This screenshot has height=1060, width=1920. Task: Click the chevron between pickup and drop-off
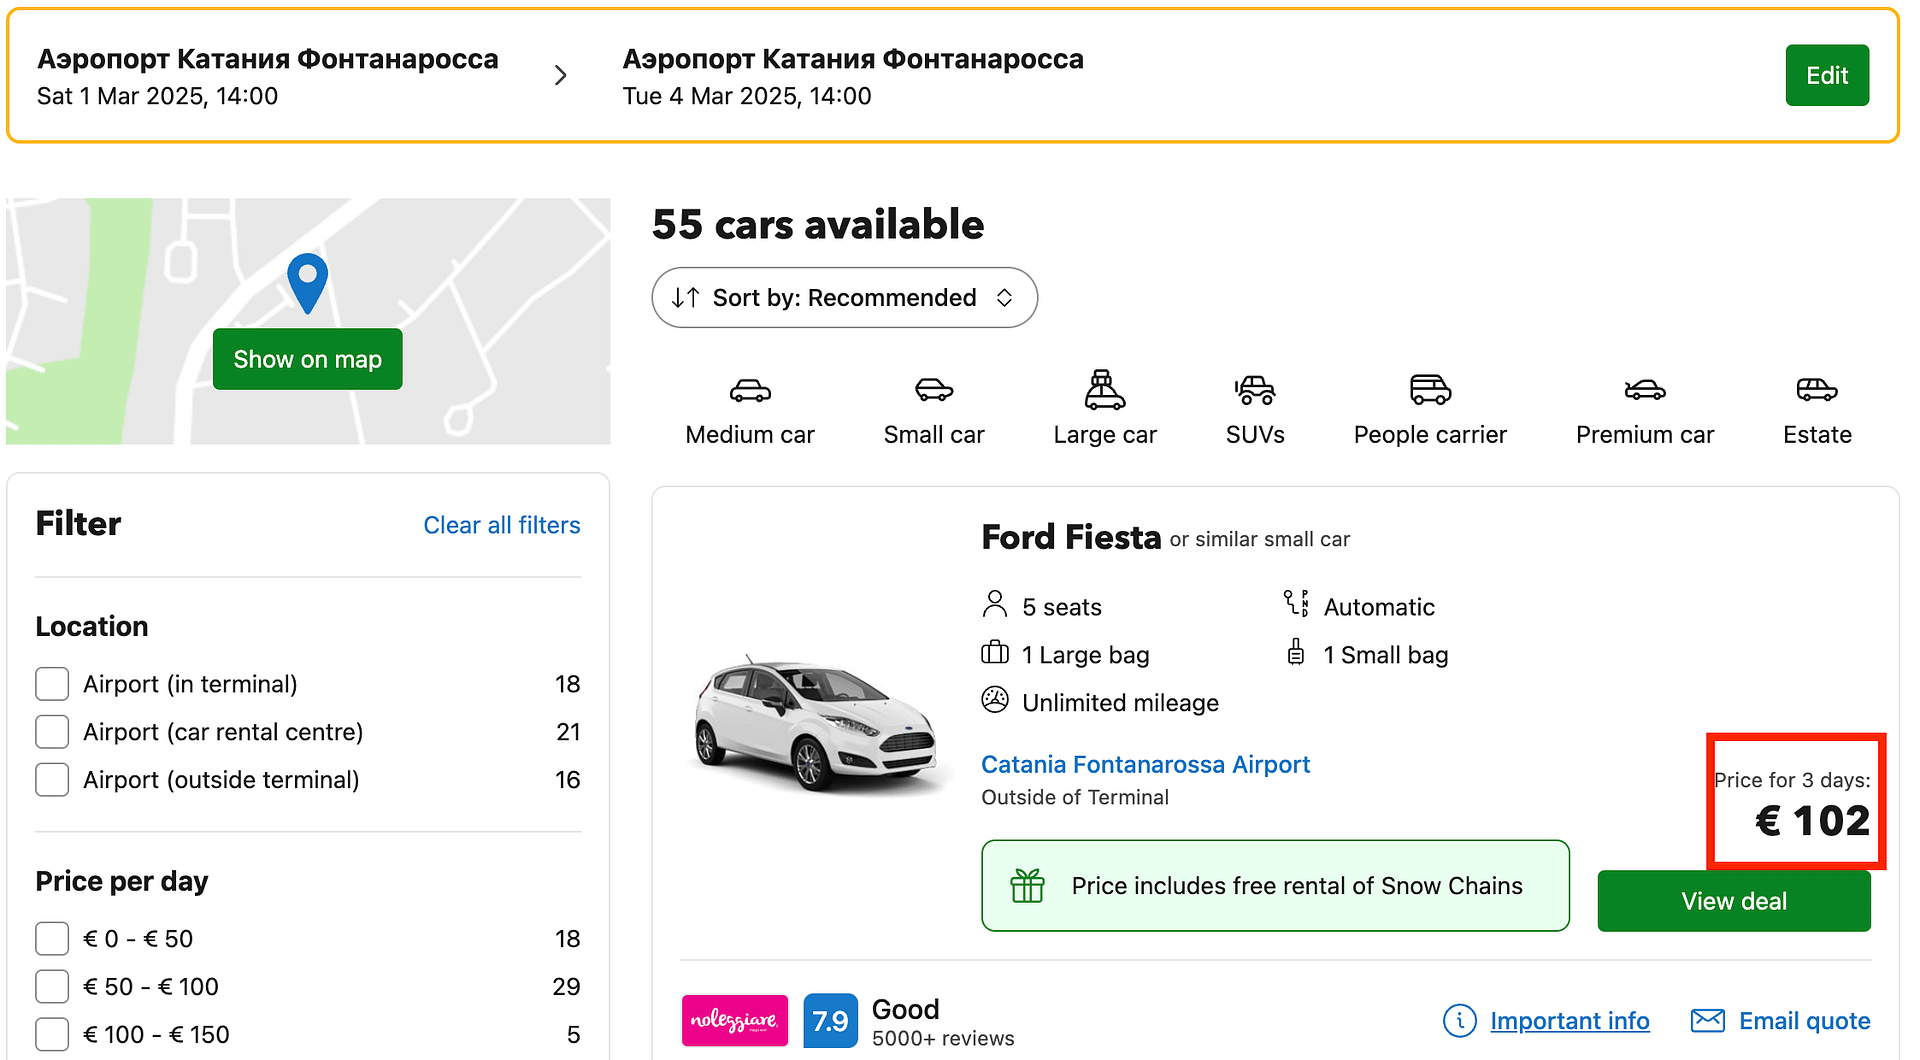[x=560, y=75]
